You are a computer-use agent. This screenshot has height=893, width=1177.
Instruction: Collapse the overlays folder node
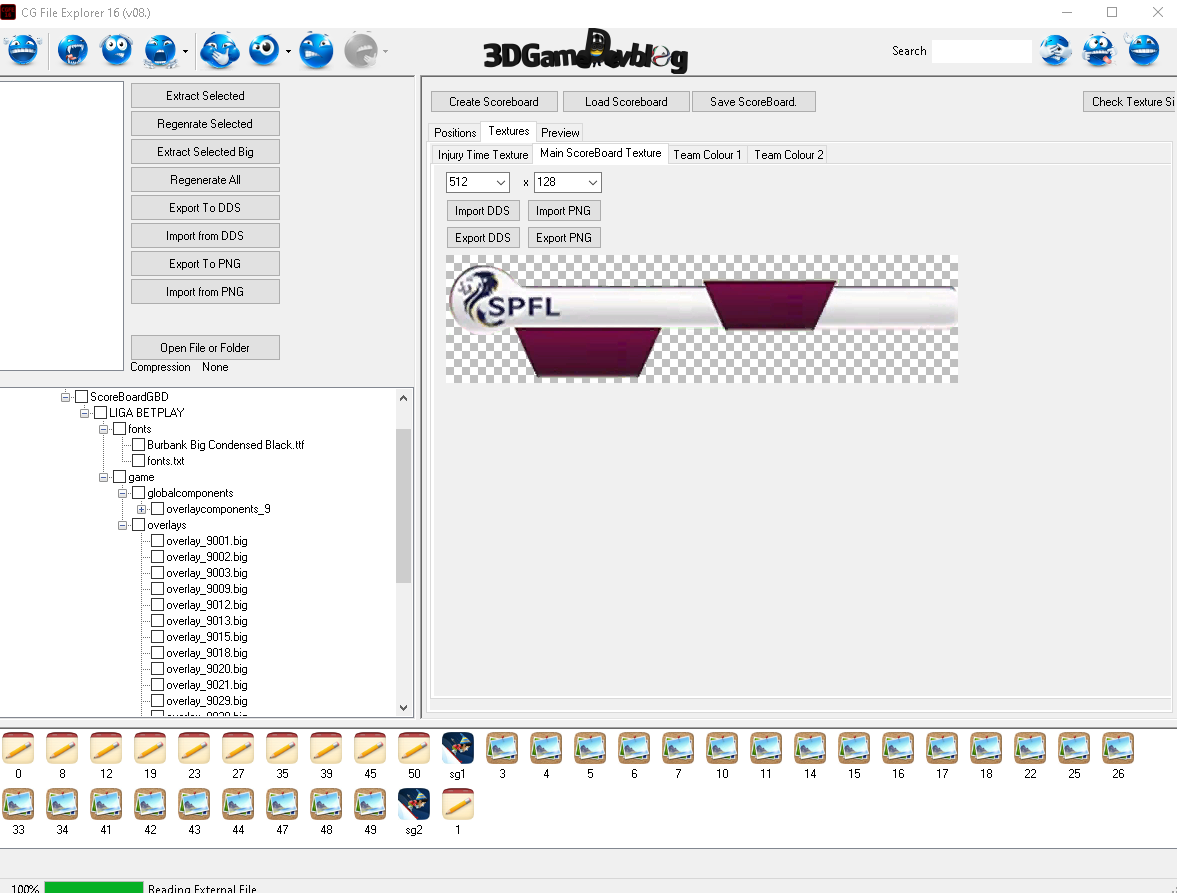[122, 525]
